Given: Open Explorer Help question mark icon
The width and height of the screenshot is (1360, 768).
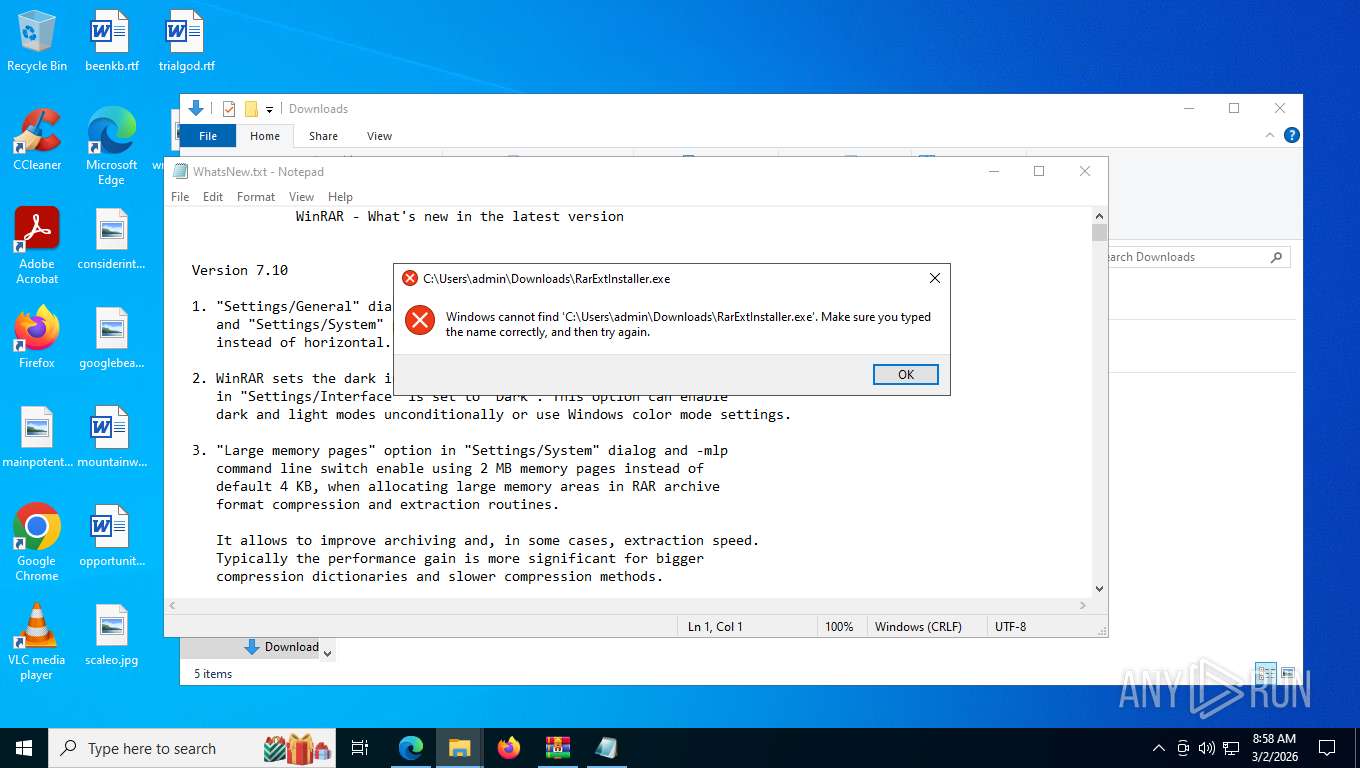Looking at the screenshot, I should tap(1291, 135).
